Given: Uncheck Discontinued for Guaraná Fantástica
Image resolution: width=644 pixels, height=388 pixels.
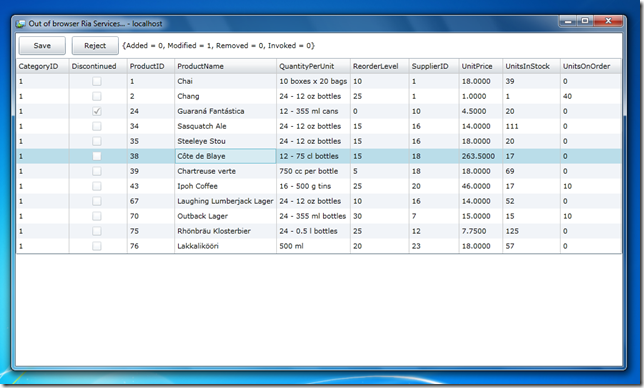Looking at the screenshot, I should [x=97, y=111].
